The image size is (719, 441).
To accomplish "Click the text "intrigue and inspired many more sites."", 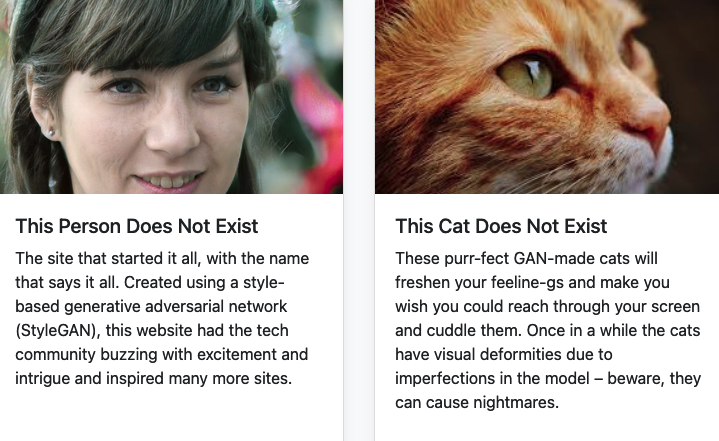I will pos(154,379).
